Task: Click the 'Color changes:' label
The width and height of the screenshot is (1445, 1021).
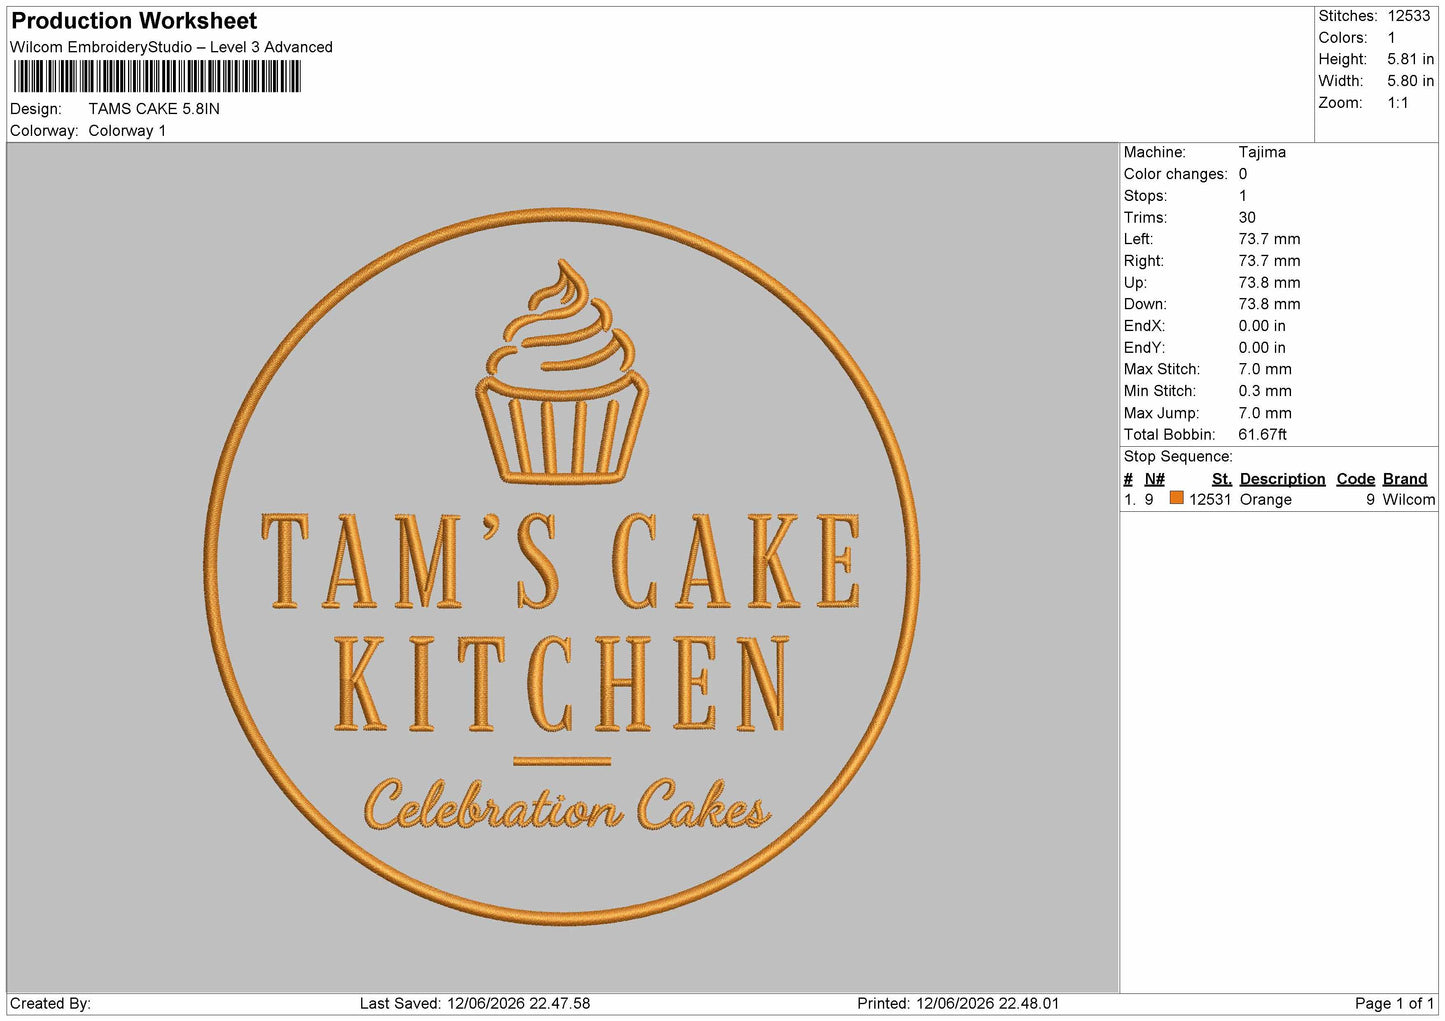Action: click(x=1175, y=174)
